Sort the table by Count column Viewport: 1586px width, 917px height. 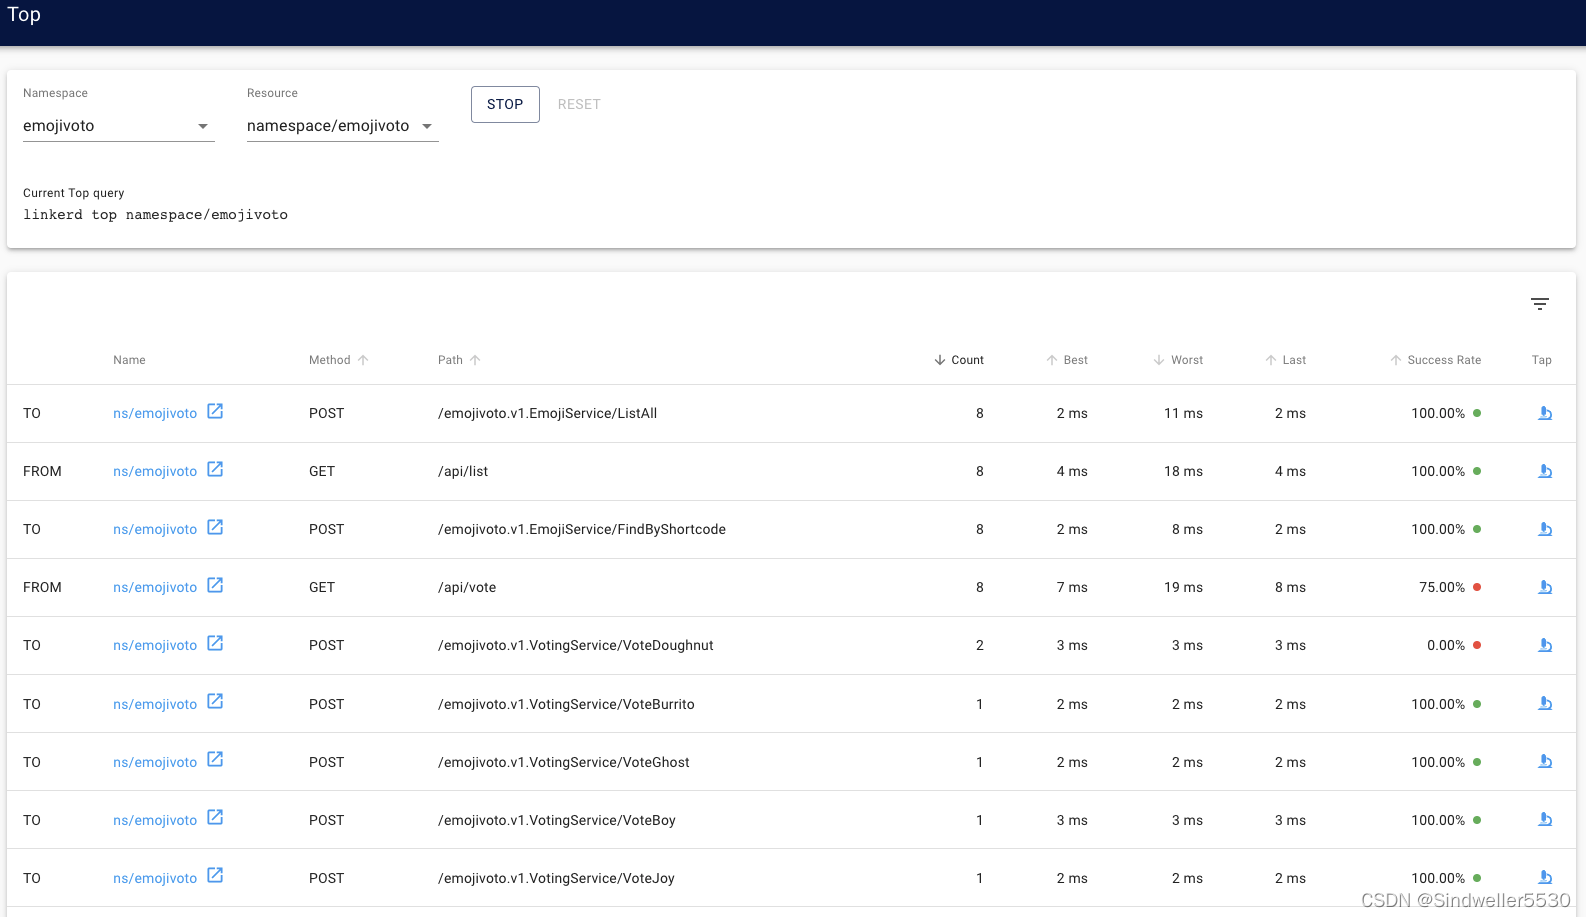(x=966, y=360)
